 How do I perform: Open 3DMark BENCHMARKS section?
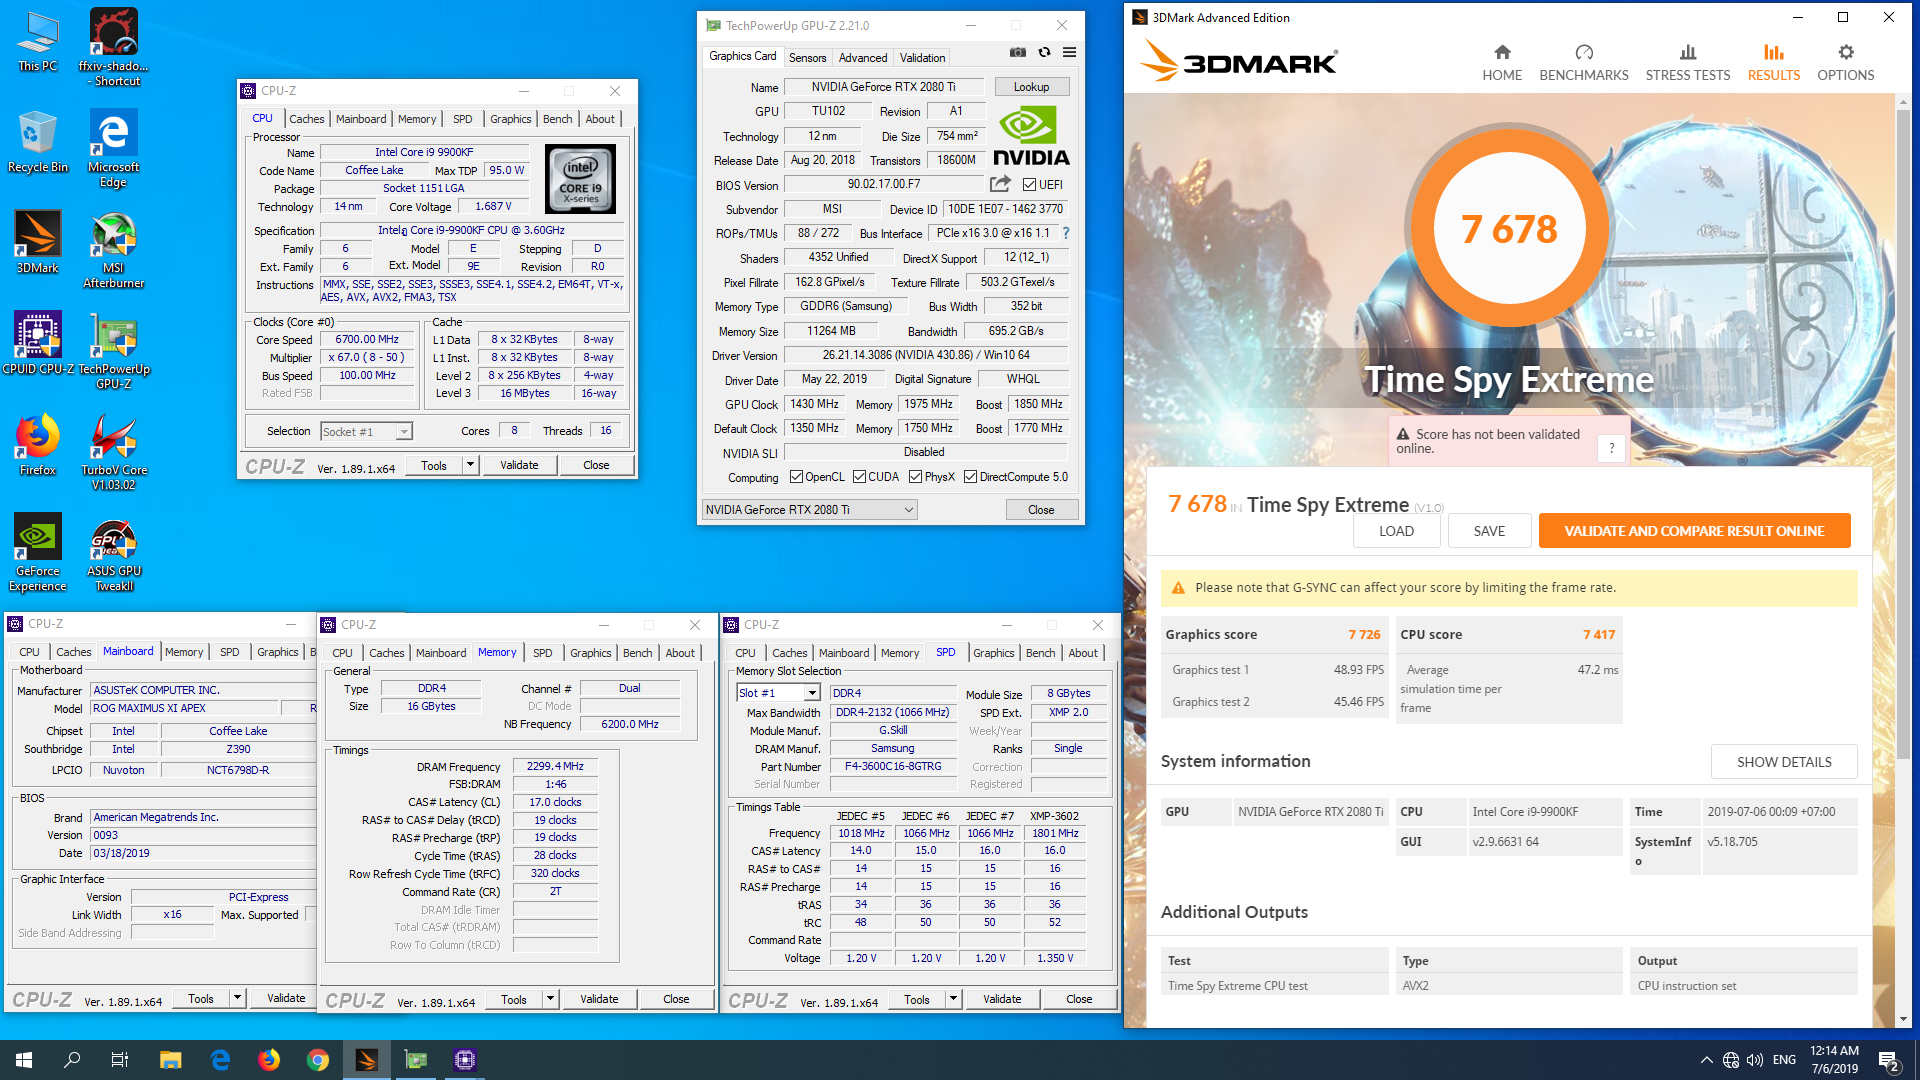coord(1584,63)
